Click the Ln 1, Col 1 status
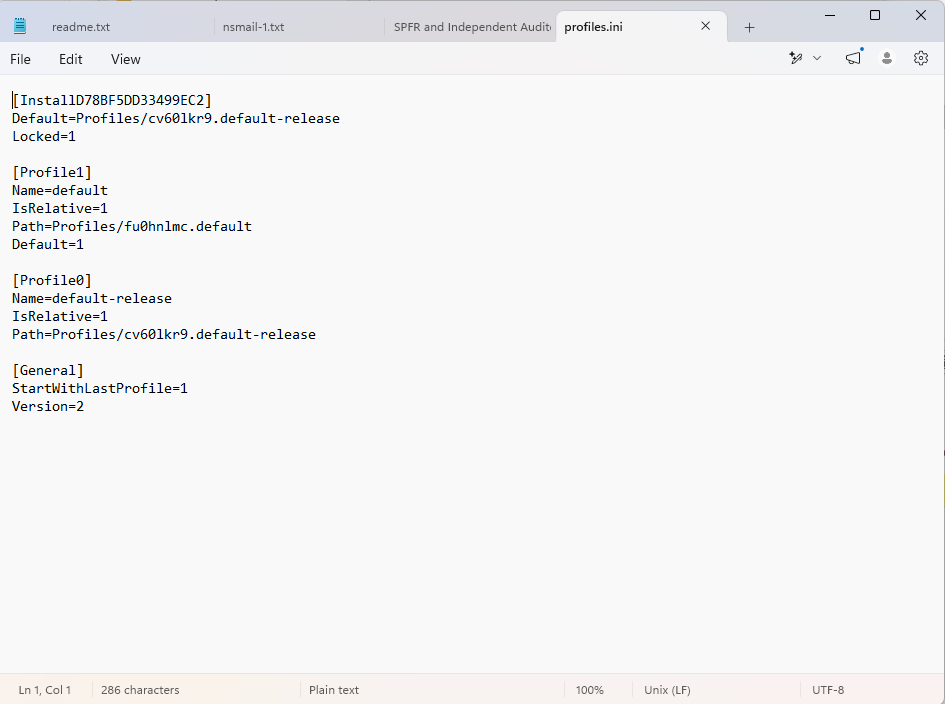945x704 pixels. (45, 690)
